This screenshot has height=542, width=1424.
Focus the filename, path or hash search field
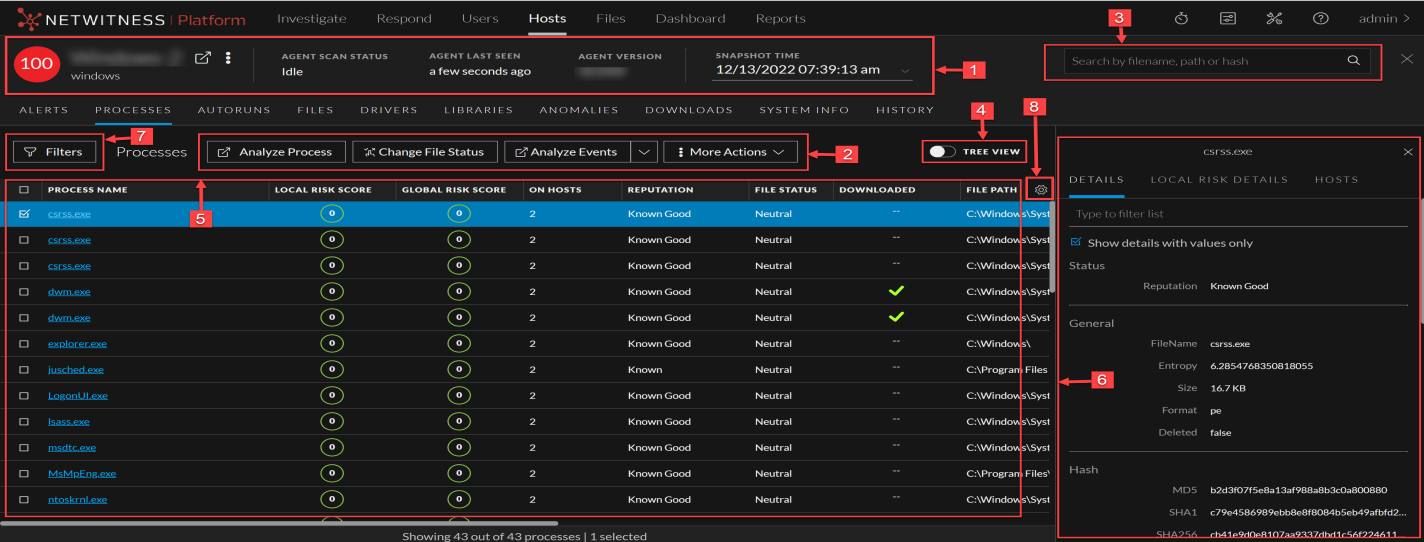1205,61
